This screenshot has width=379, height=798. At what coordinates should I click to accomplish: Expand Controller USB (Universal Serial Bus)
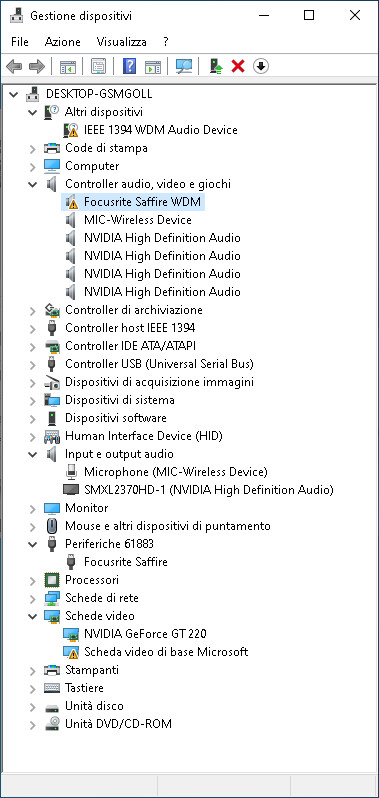[33, 364]
